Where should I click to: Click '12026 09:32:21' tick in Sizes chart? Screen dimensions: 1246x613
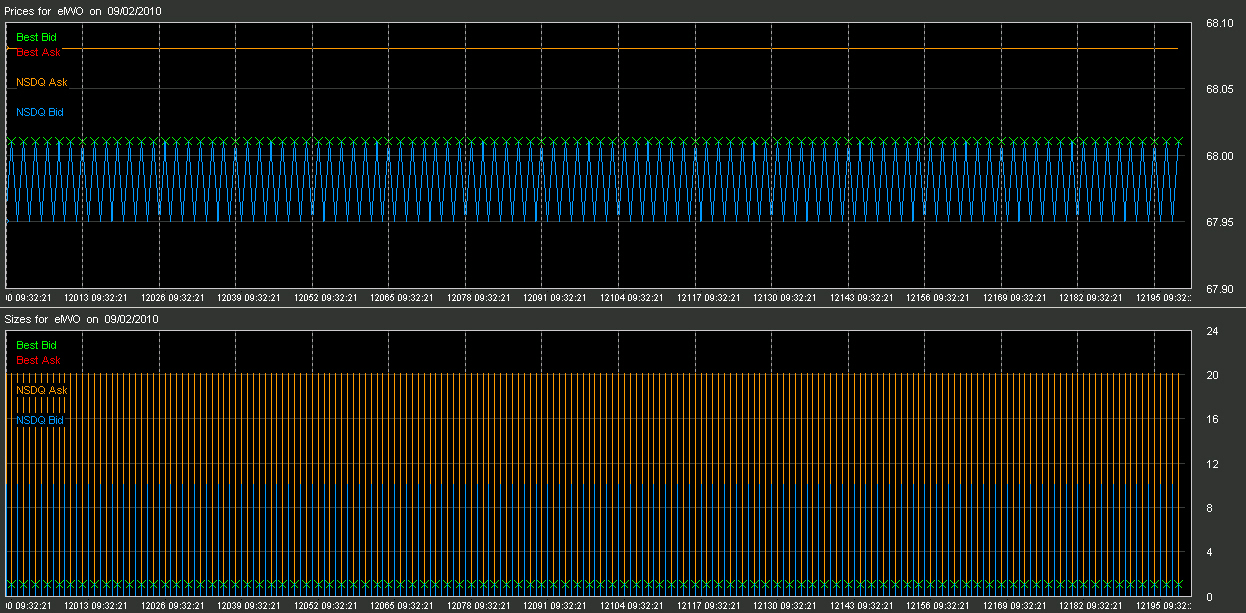173,606
